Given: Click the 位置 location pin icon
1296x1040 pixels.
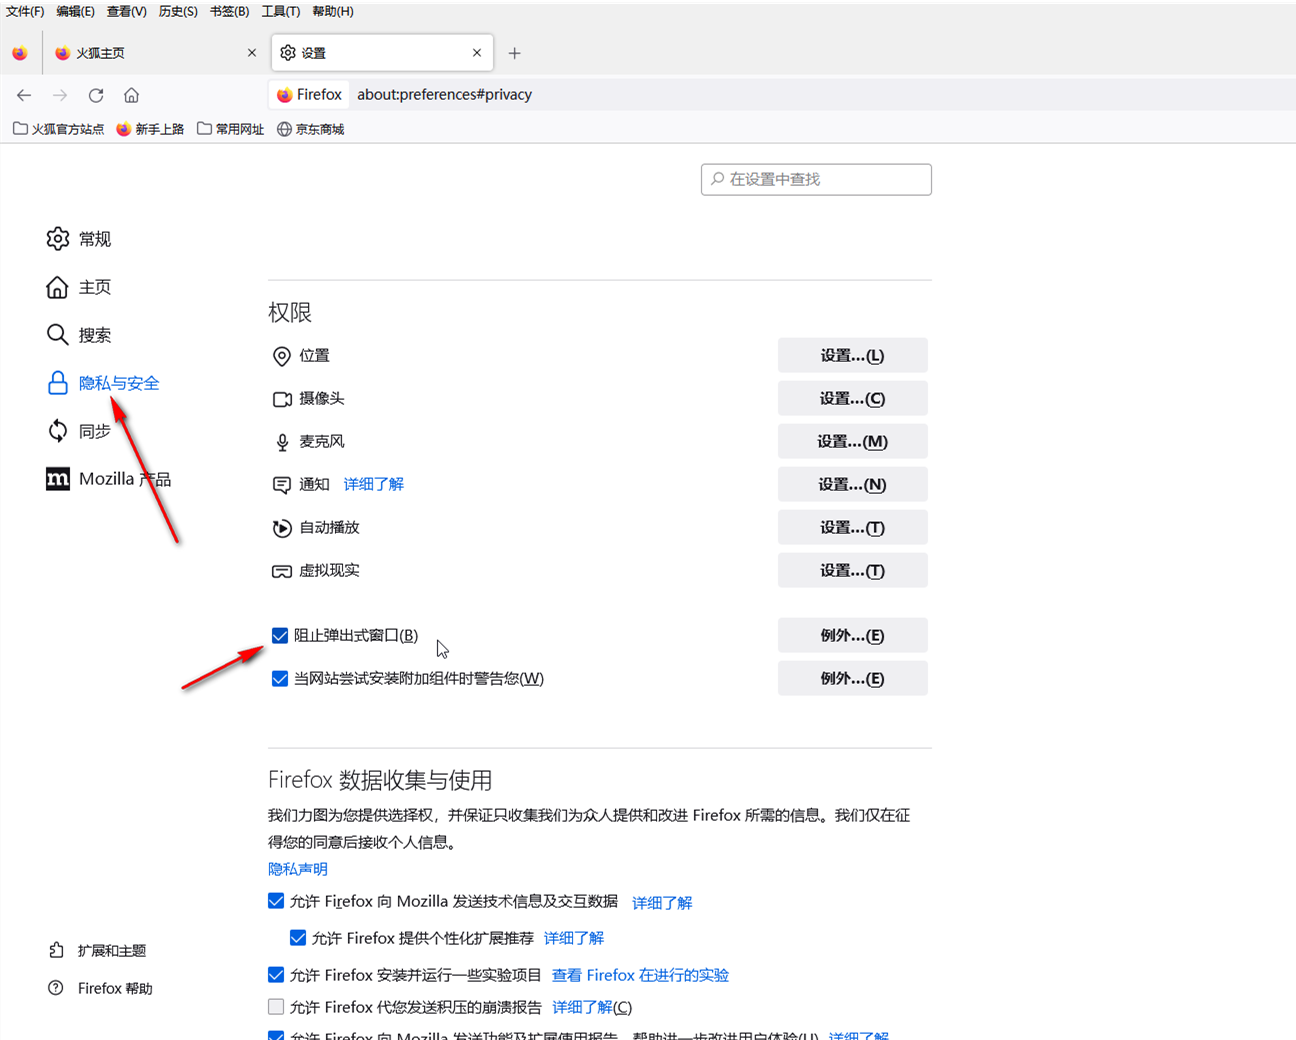Looking at the screenshot, I should point(282,356).
